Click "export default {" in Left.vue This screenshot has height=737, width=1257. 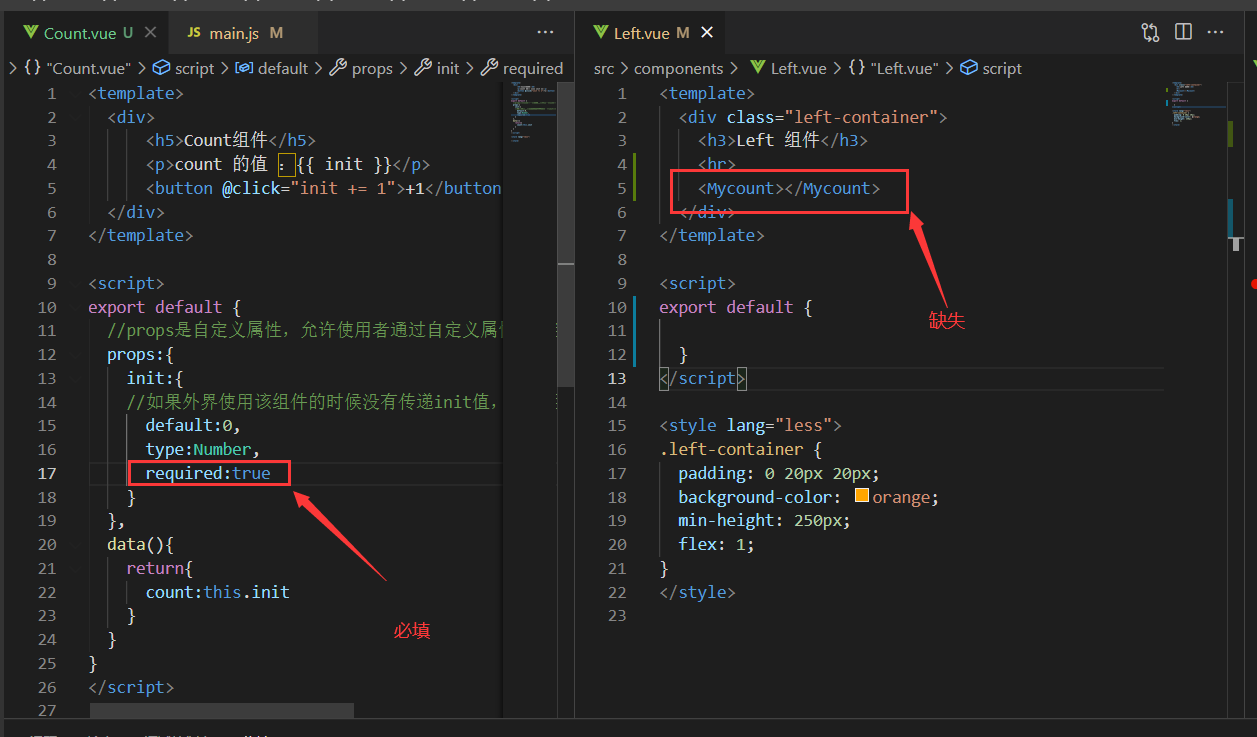point(735,307)
